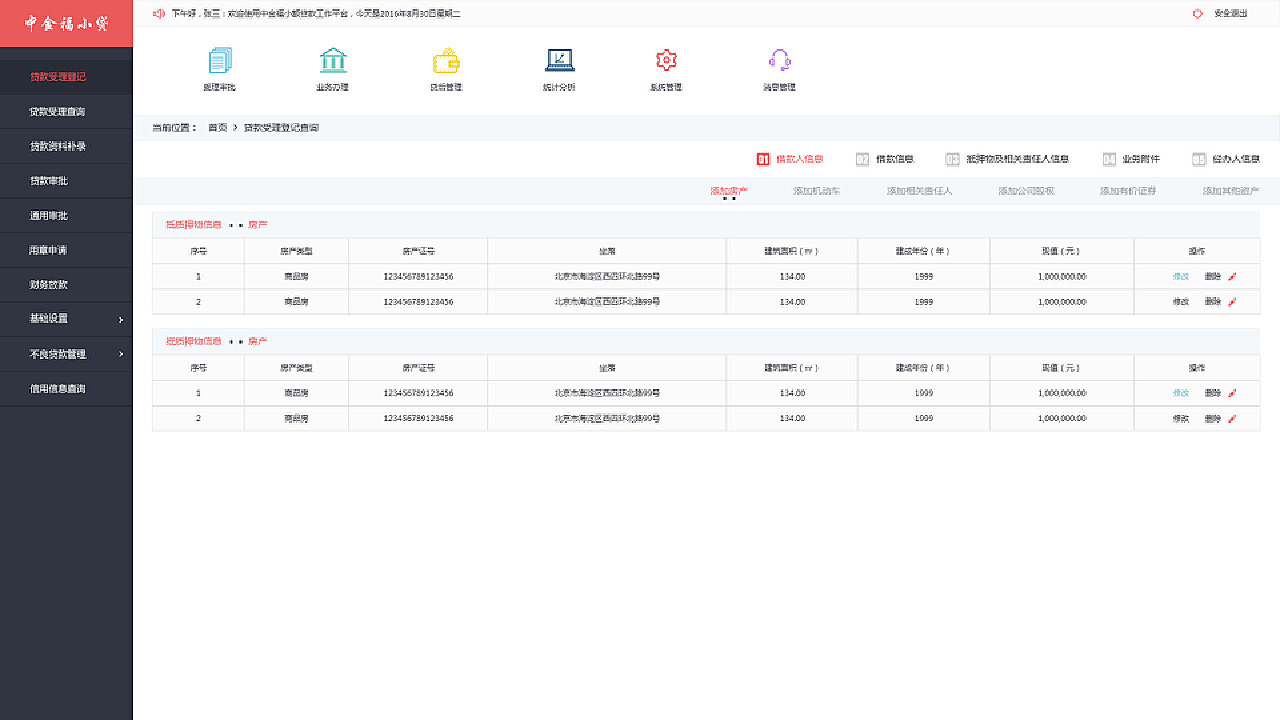The image size is (1280, 720).
Task: Select the 添加相关责任人 sub-tab
Action: pos(920,191)
